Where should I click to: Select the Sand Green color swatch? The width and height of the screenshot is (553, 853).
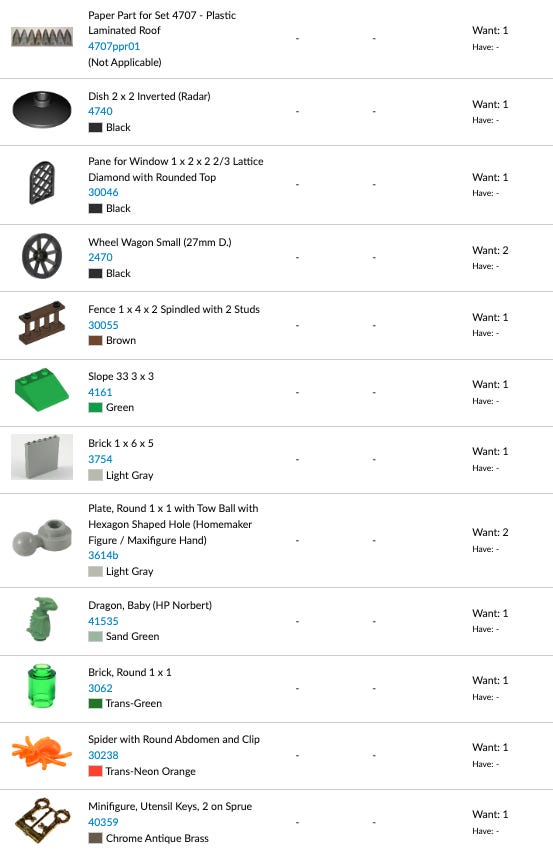[95, 636]
